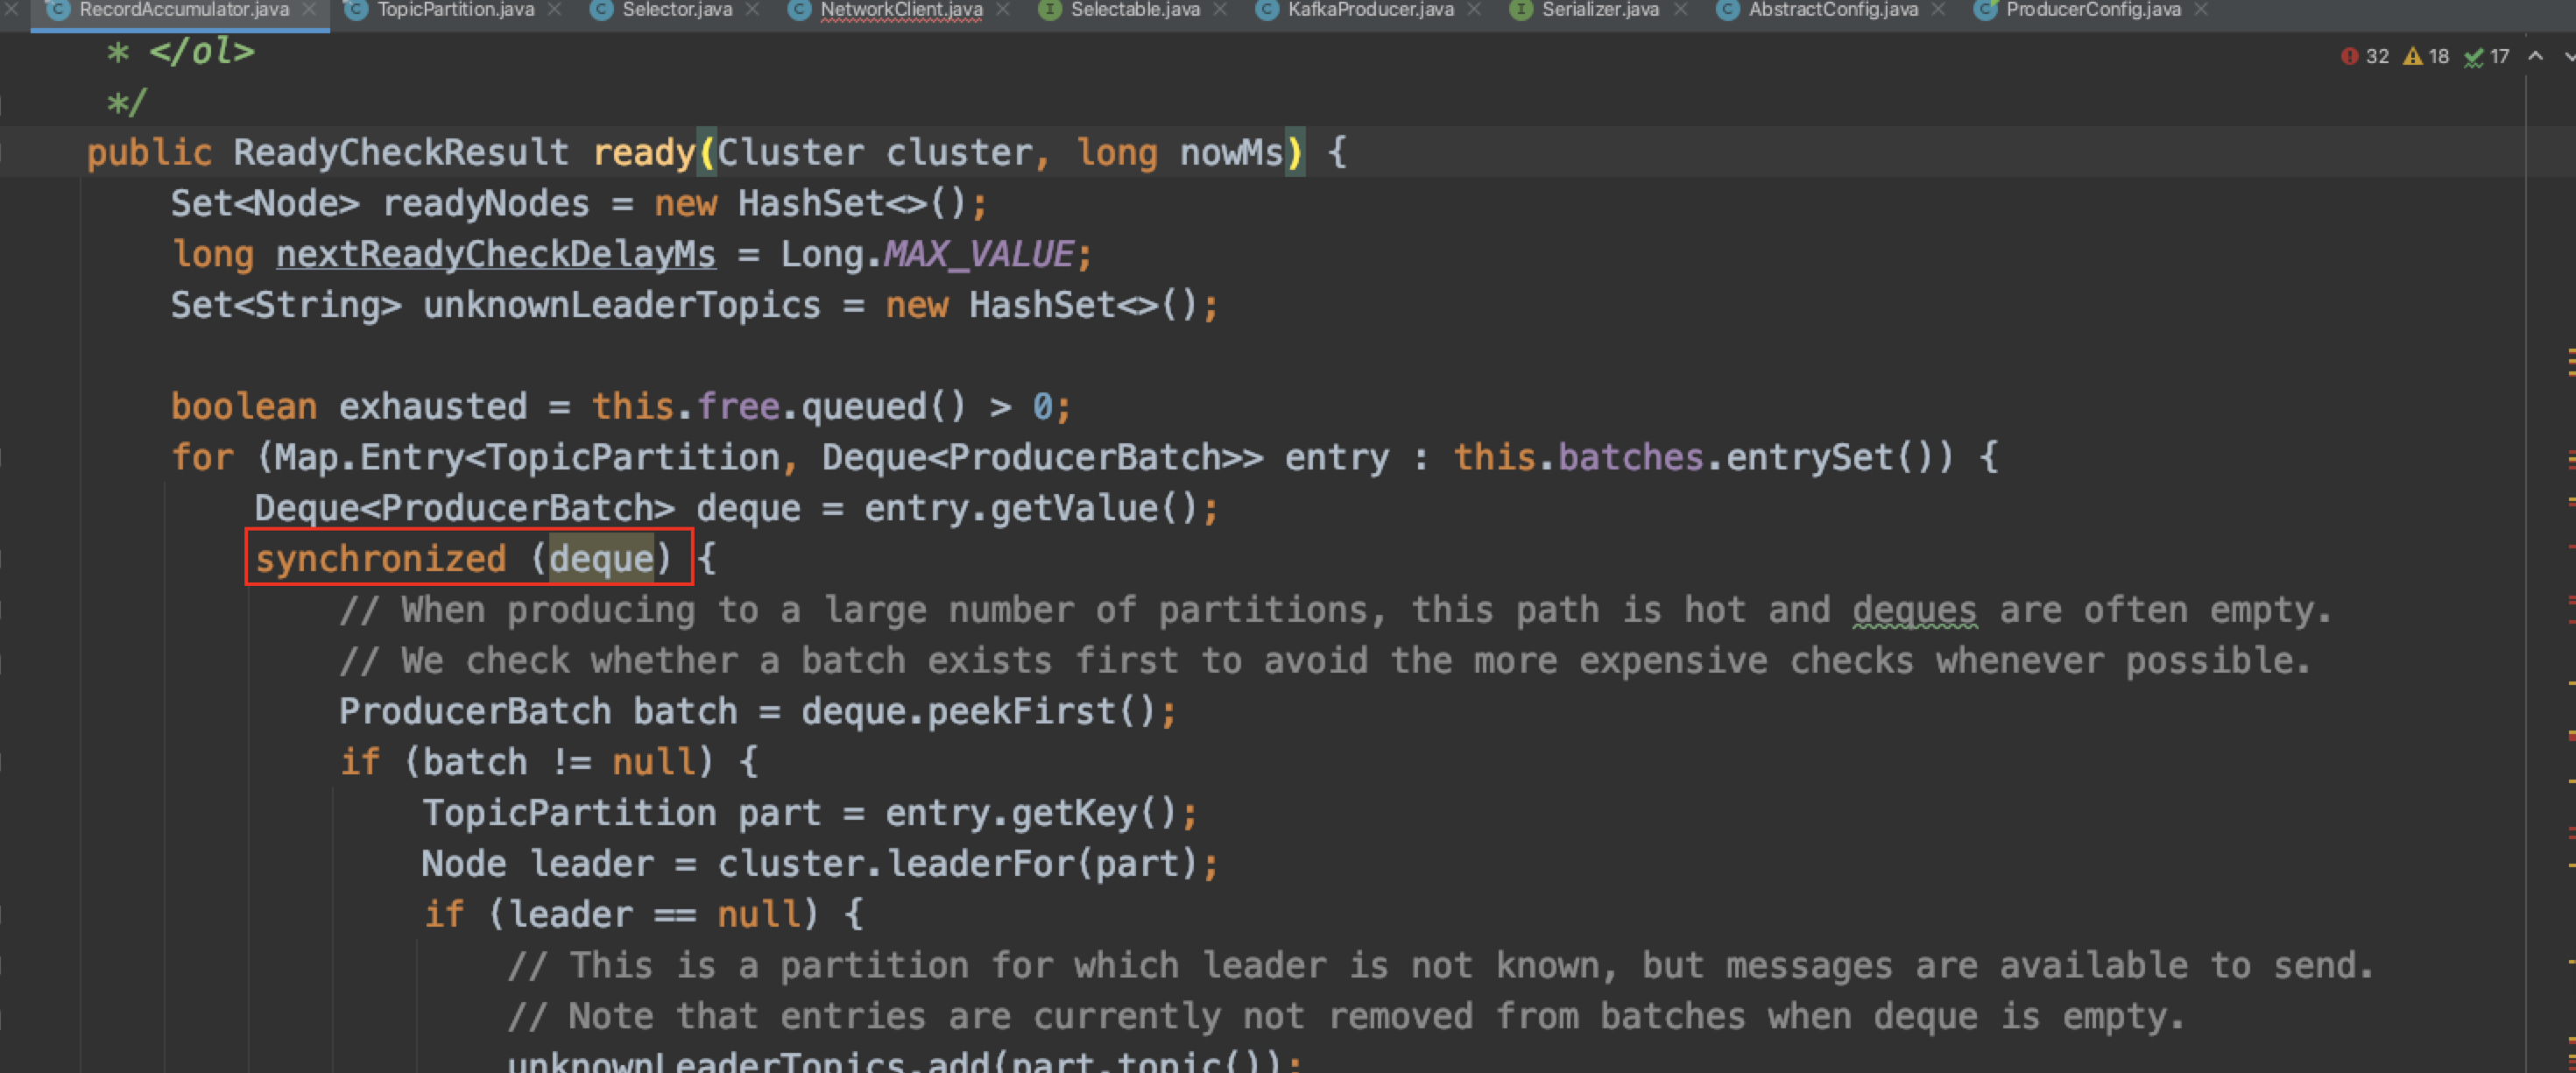The width and height of the screenshot is (2576, 1073).
Task: Go to previous highlighted error with up arrow
Action: coord(2535,57)
